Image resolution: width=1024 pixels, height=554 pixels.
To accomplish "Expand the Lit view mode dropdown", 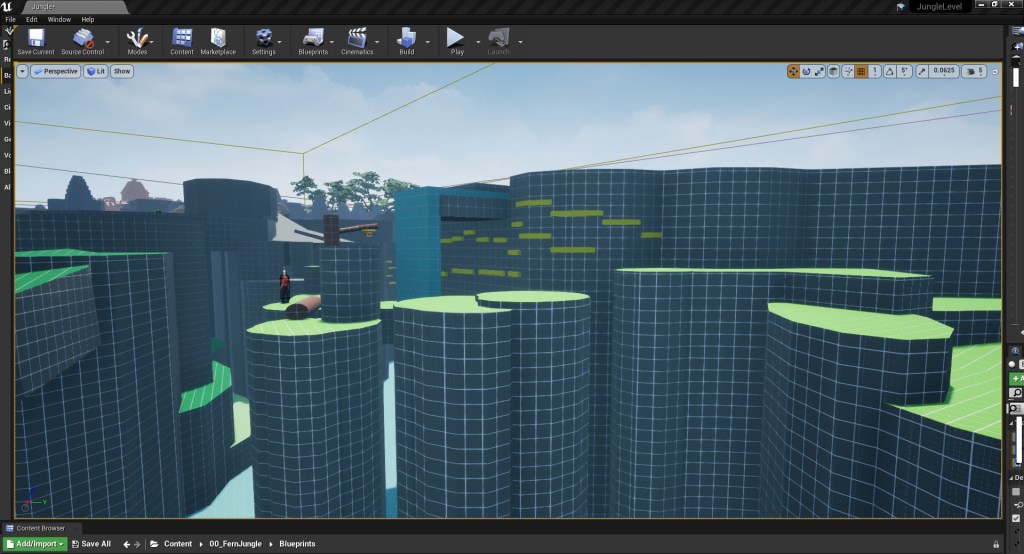I will (95, 71).
